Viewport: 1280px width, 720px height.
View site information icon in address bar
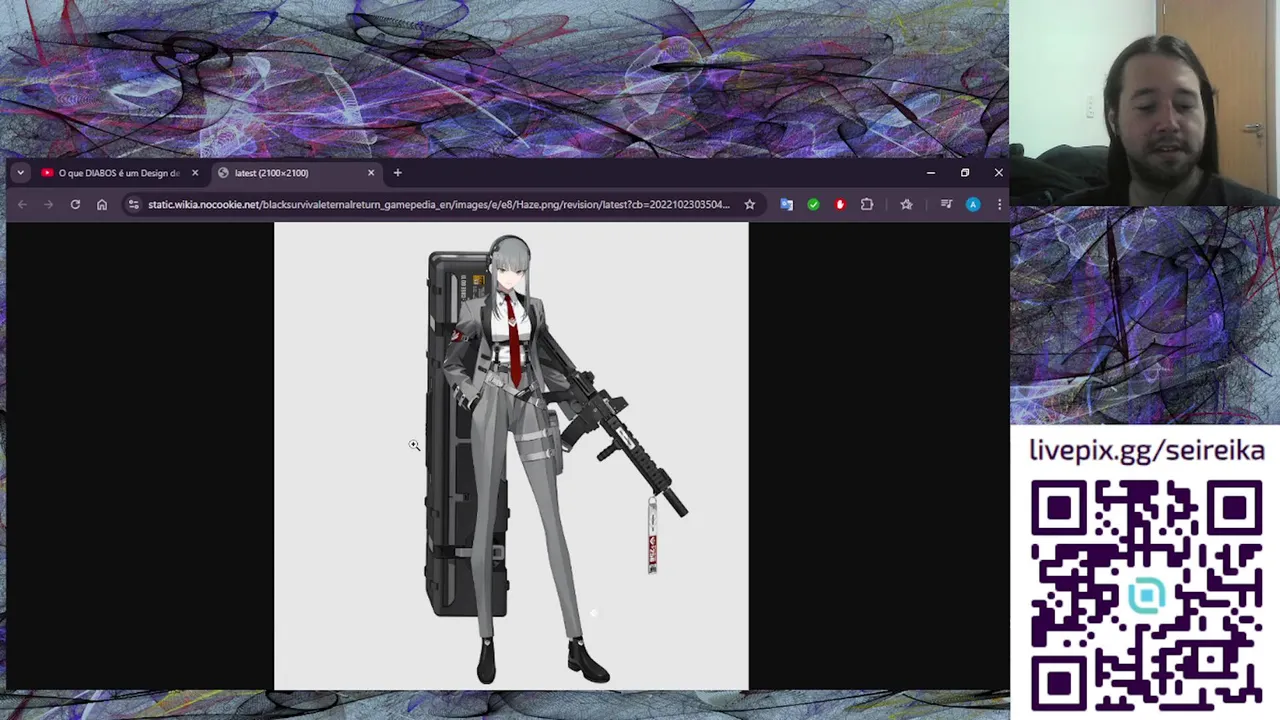[x=134, y=204]
